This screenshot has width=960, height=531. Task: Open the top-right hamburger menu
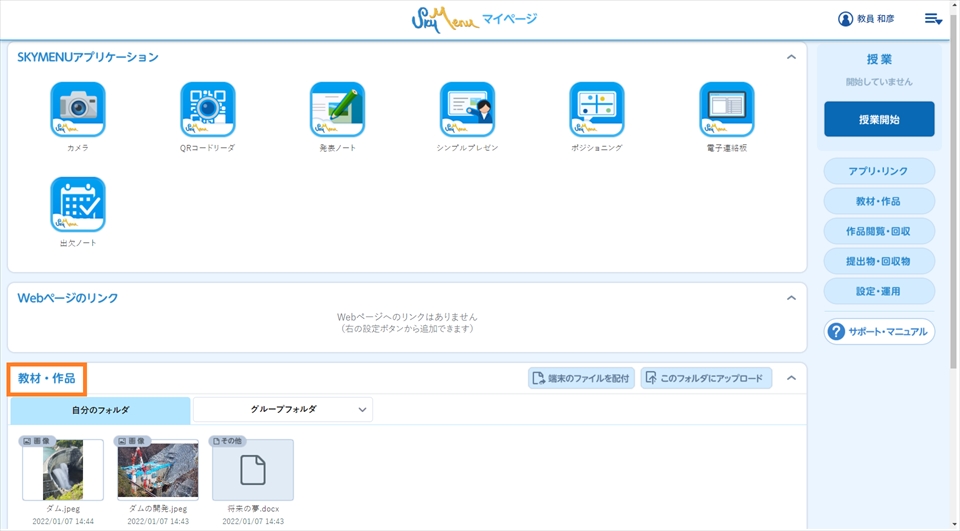(932, 19)
